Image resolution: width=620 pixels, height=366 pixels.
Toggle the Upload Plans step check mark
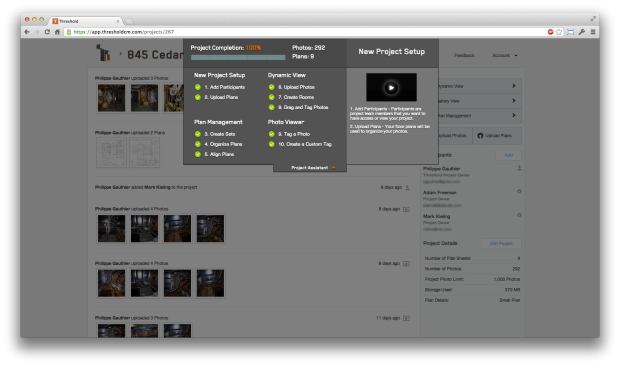pyautogui.click(x=198, y=97)
